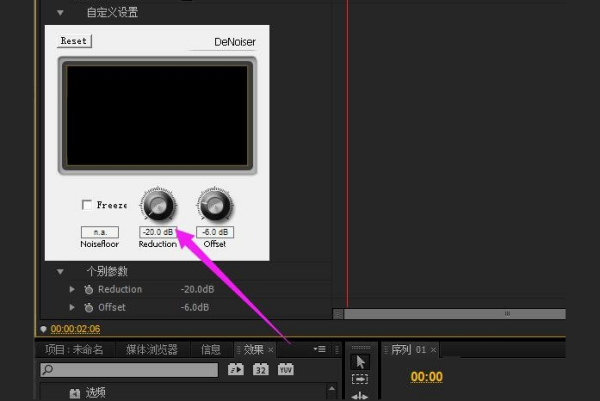Open the Effects panel flyout menu
The width and height of the screenshot is (600, 401).
point(319,349)
